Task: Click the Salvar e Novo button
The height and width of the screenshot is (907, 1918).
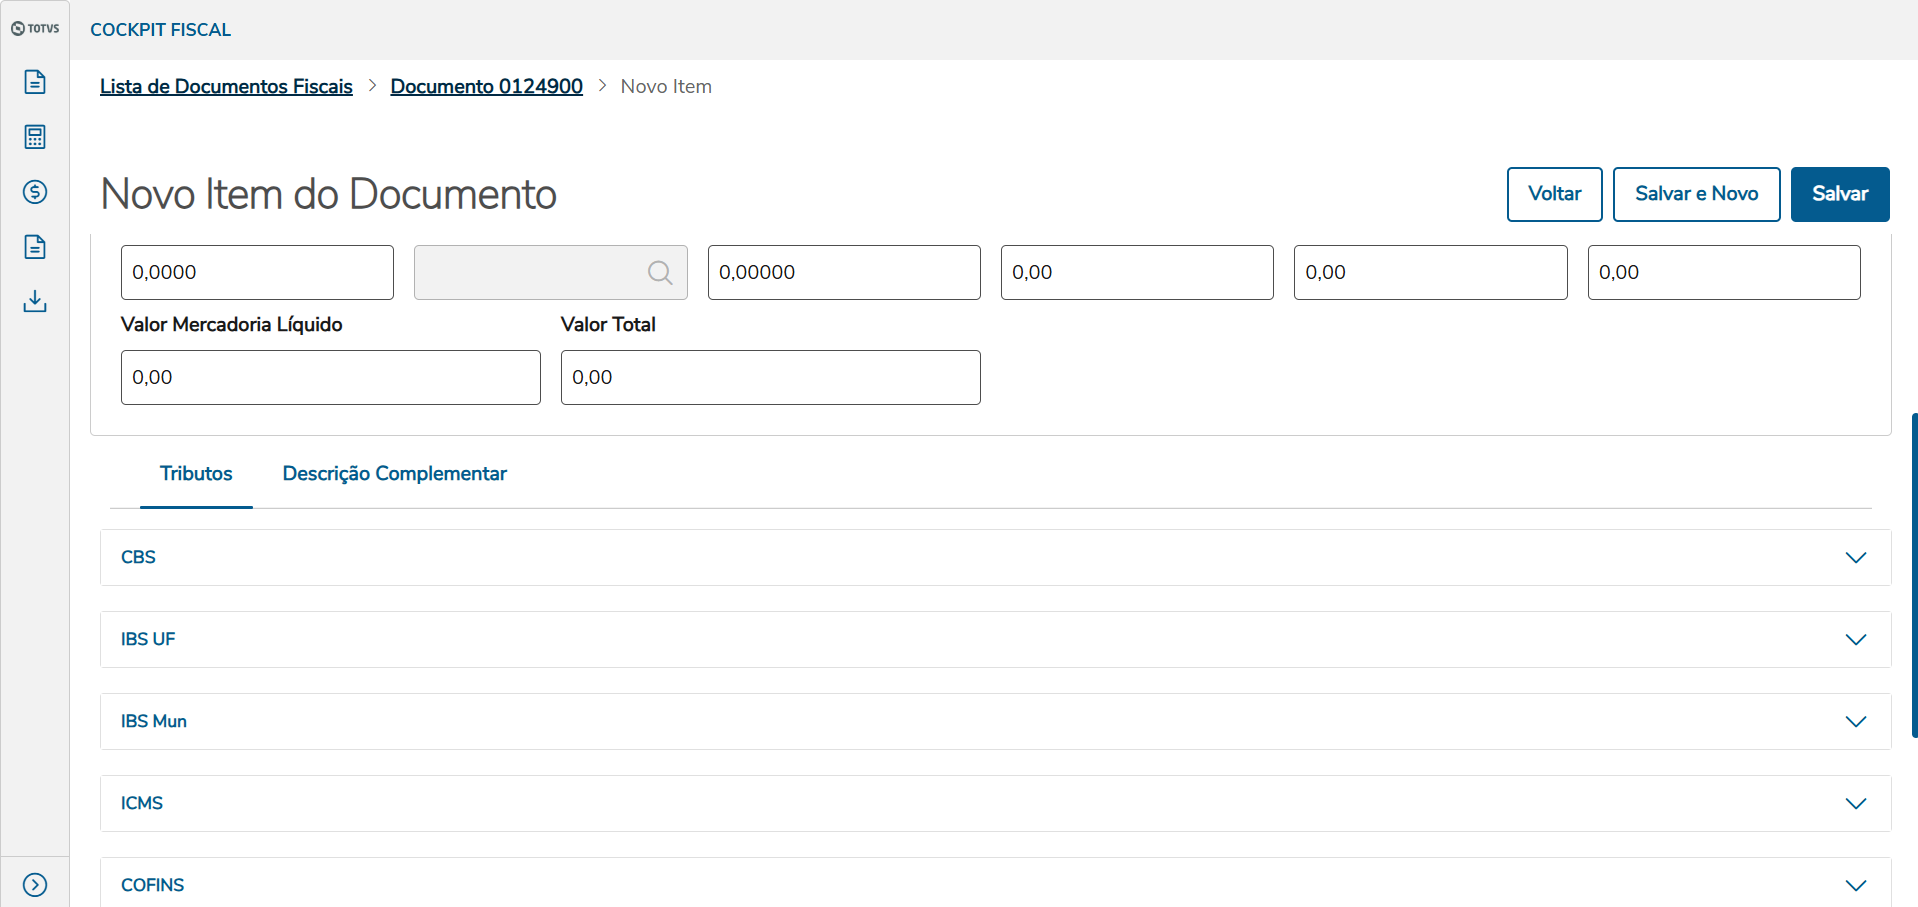Action: [1696, 194]
